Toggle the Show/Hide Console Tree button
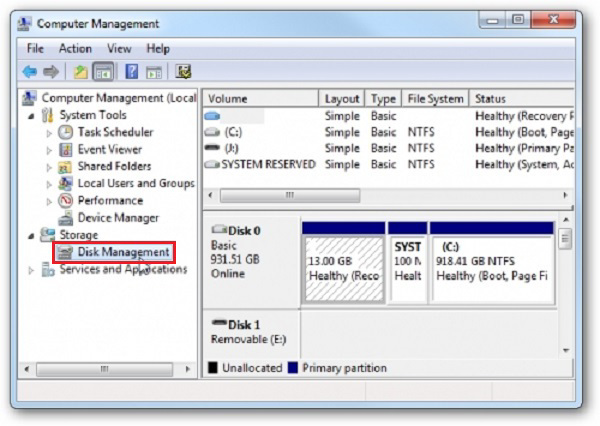 [102, 71]
